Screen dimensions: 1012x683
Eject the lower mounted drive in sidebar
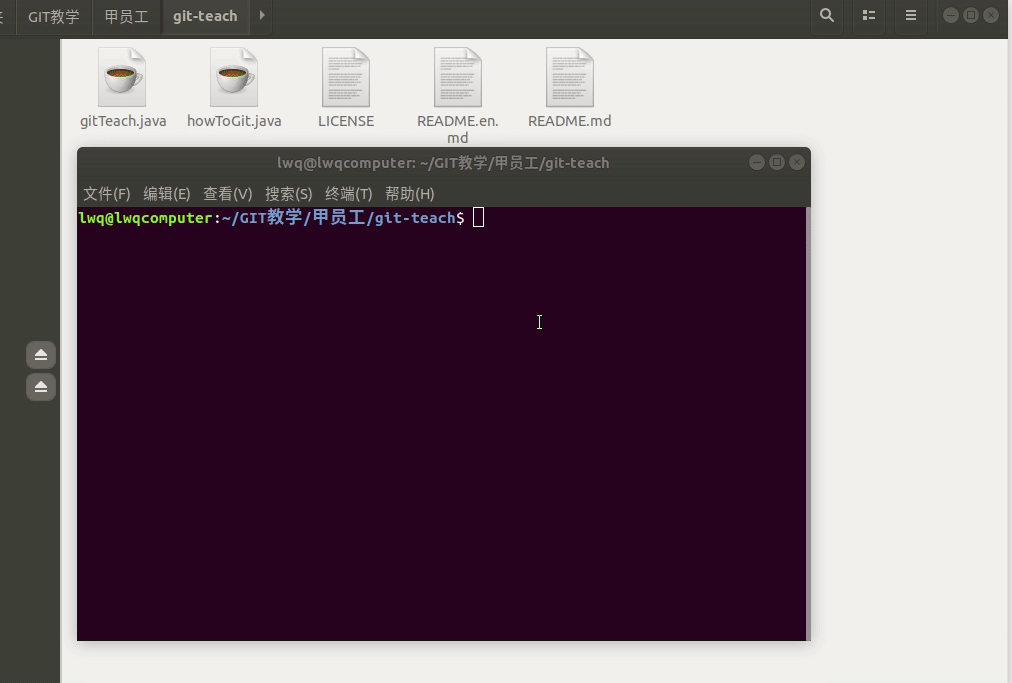41,387
